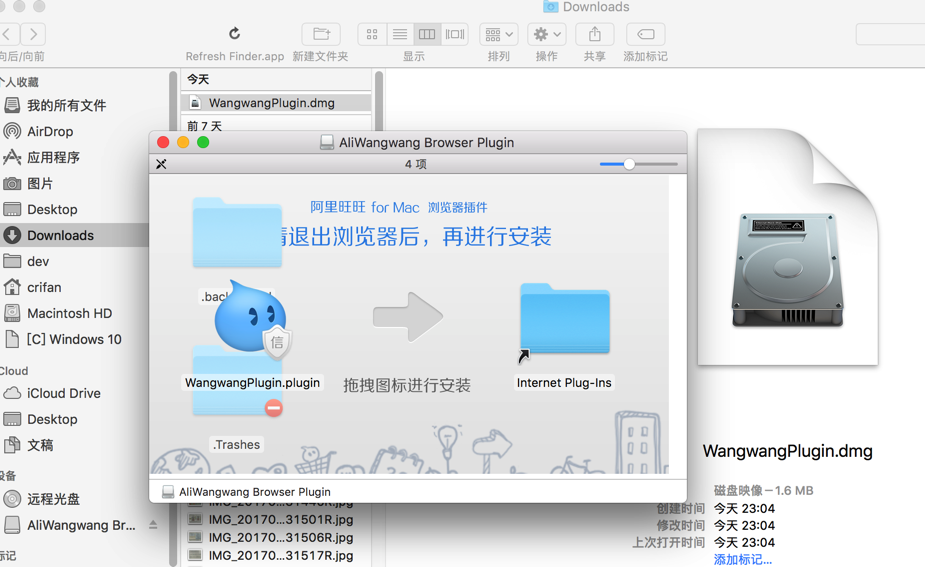Click the add tags (添加标记) toolbar button
This screenshot has width=925, height=567.
pyautogui.click(x=645, y=34)
